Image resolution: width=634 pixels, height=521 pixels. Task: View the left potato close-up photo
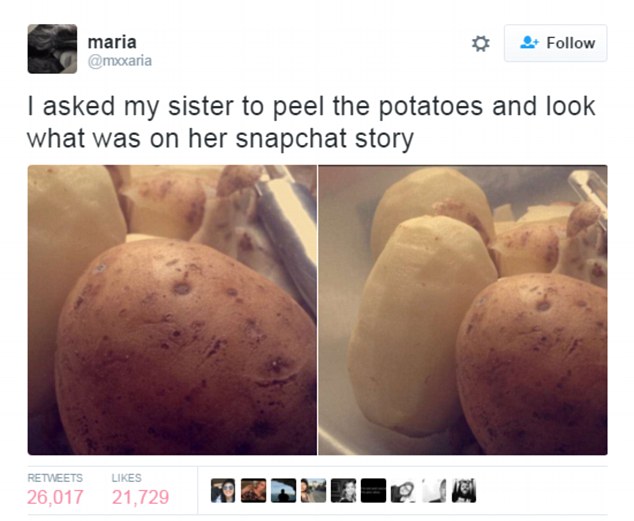click(172, 310)
